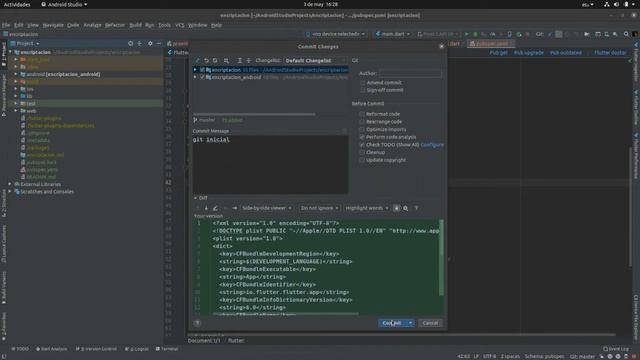Click Git update project icon in toolbar
Image resolution: width=640 pixels, height=360 pixels.
coord(550,34)
